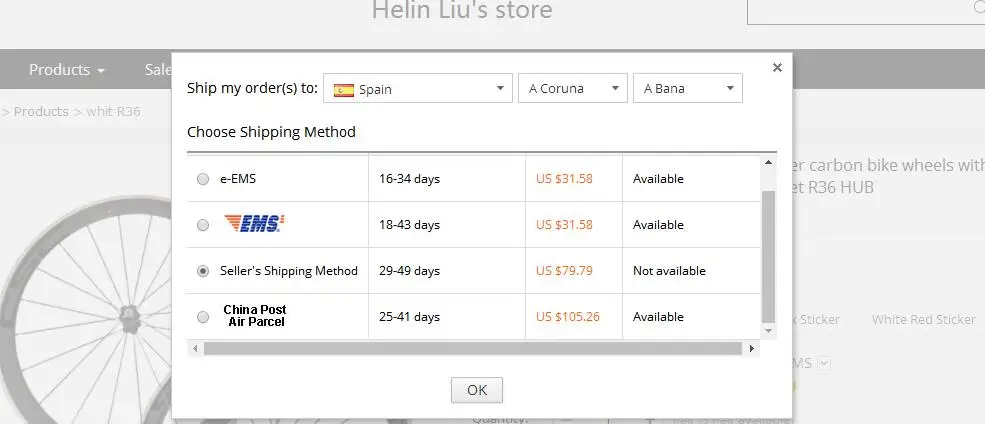Choose the White Red Sticker option
This screenshot has width=985, height=424.
coord(923,320)
